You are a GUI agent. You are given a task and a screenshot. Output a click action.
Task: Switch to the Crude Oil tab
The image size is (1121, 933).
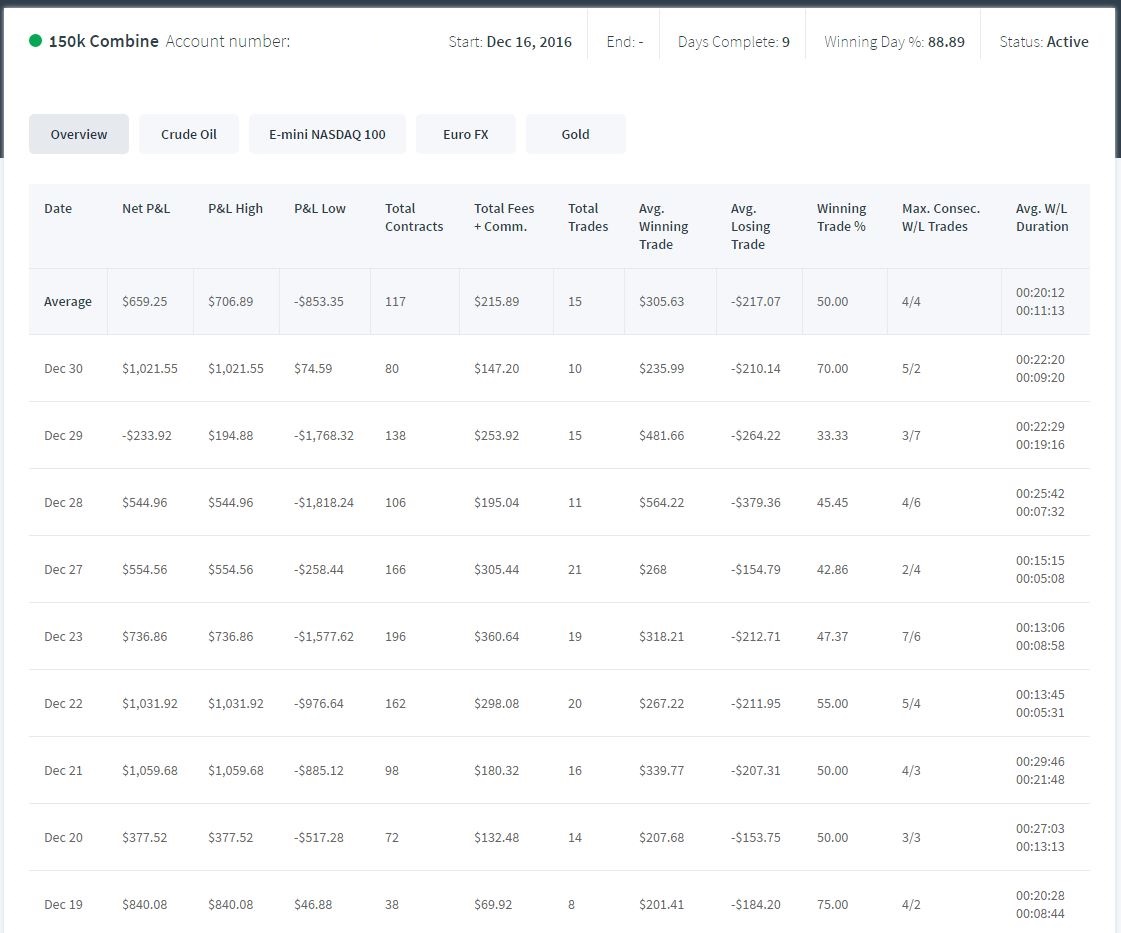click(189, 134)
